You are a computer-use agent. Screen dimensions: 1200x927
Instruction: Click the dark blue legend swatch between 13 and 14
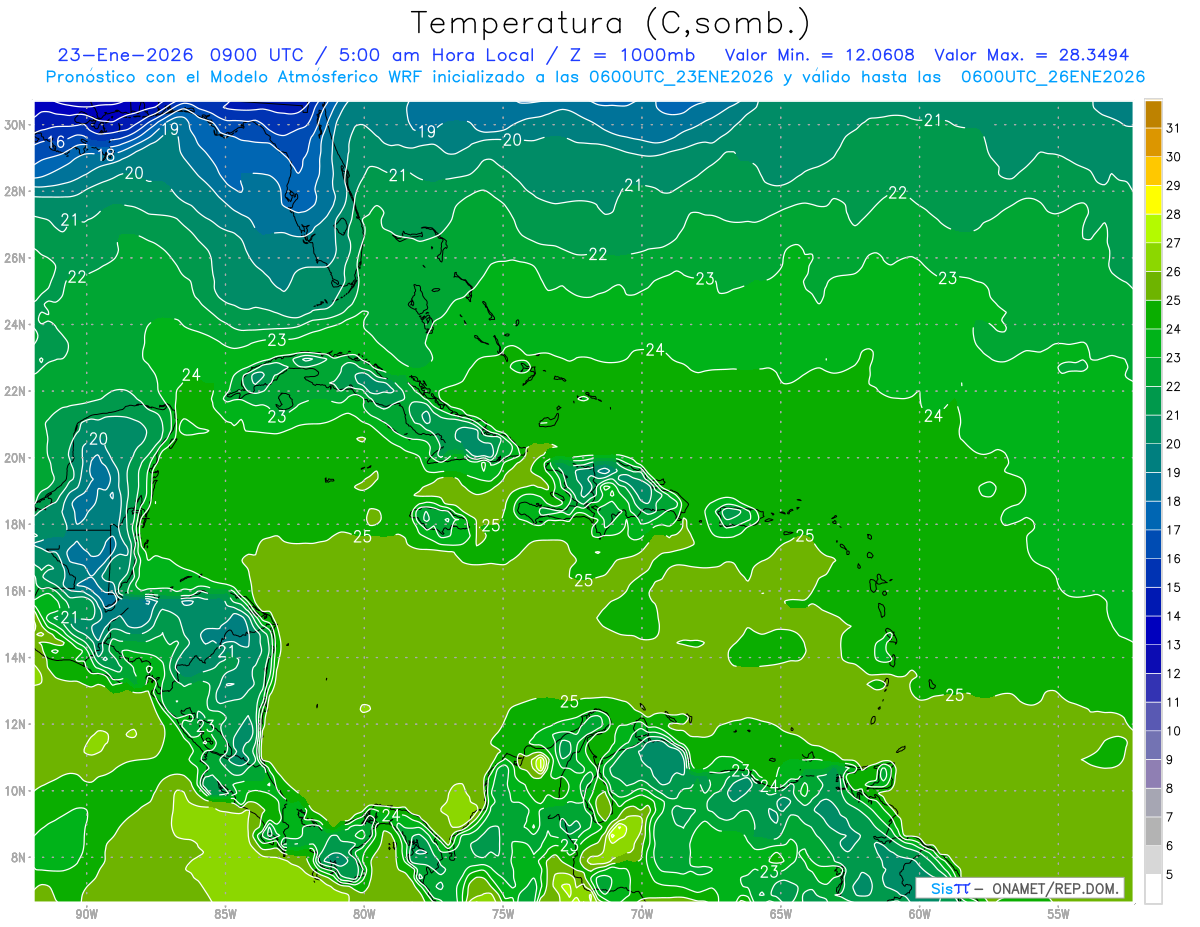click(x=1153, y=630)
